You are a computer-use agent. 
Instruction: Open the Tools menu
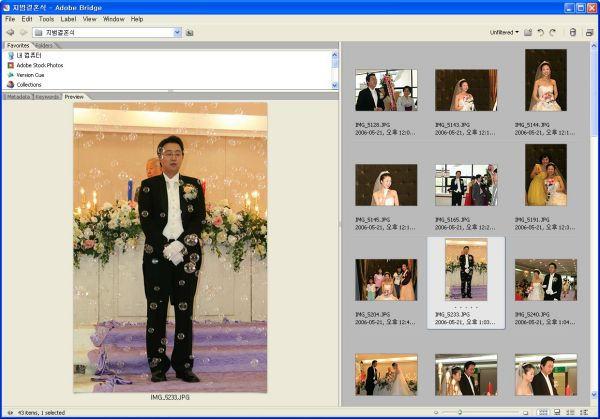click(x=46, y=19)
